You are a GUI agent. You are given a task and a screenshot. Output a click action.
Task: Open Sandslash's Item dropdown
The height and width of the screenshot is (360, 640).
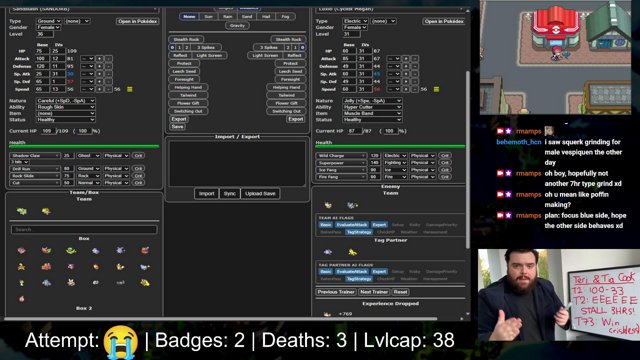coord(66,113)
